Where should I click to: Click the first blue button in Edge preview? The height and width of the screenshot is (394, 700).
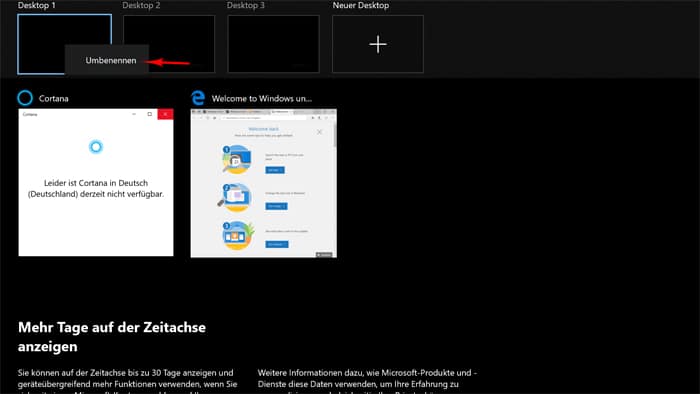[x=275, y=170]
